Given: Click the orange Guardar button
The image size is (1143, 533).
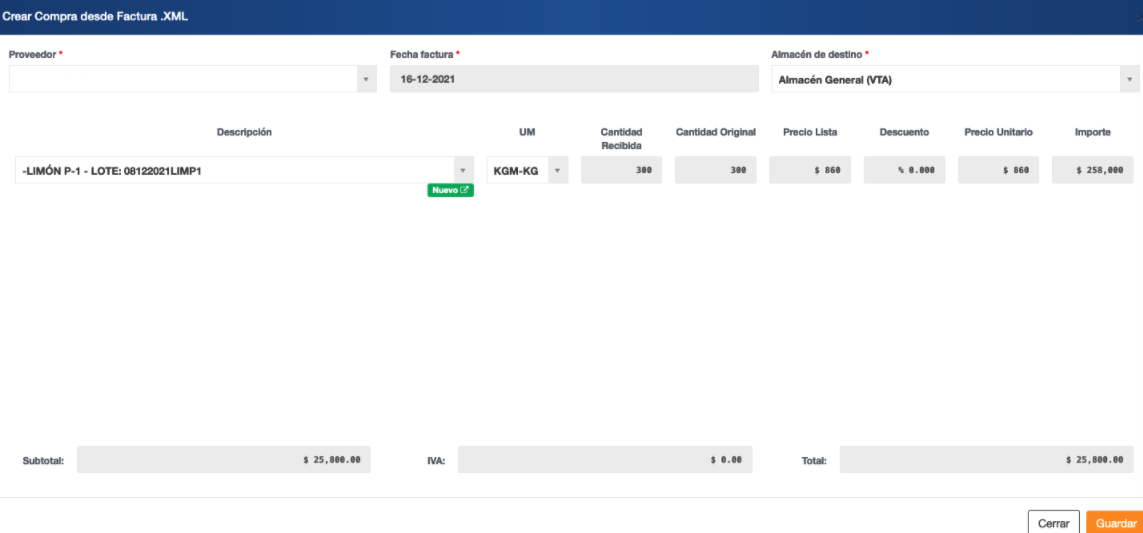Looking at the screenshot, I should point(1115,523).
